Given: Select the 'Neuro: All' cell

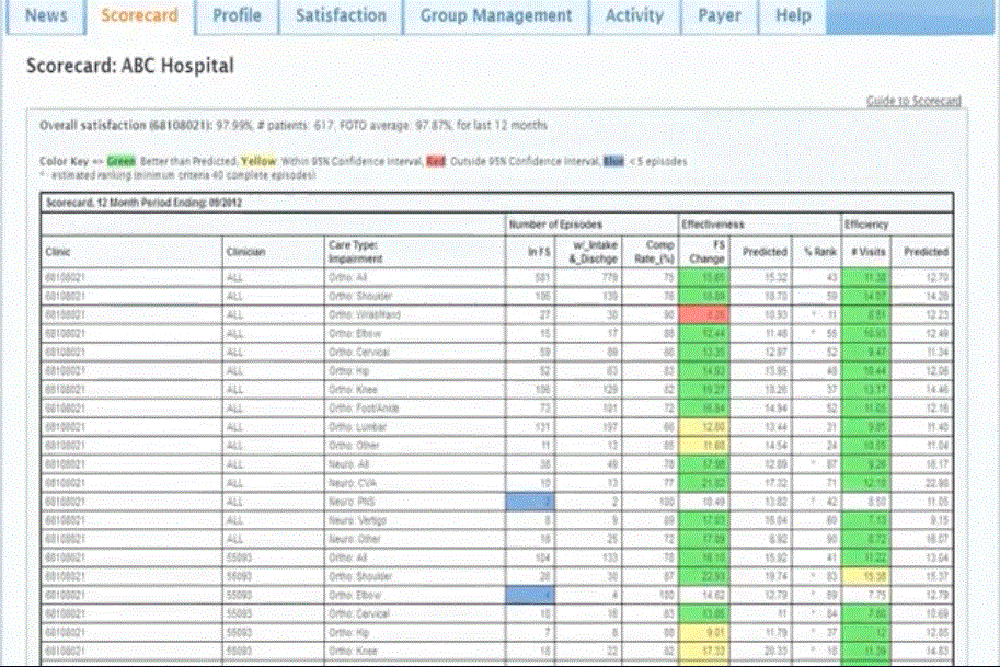Looking at the screenshot, I should point(415,464).
